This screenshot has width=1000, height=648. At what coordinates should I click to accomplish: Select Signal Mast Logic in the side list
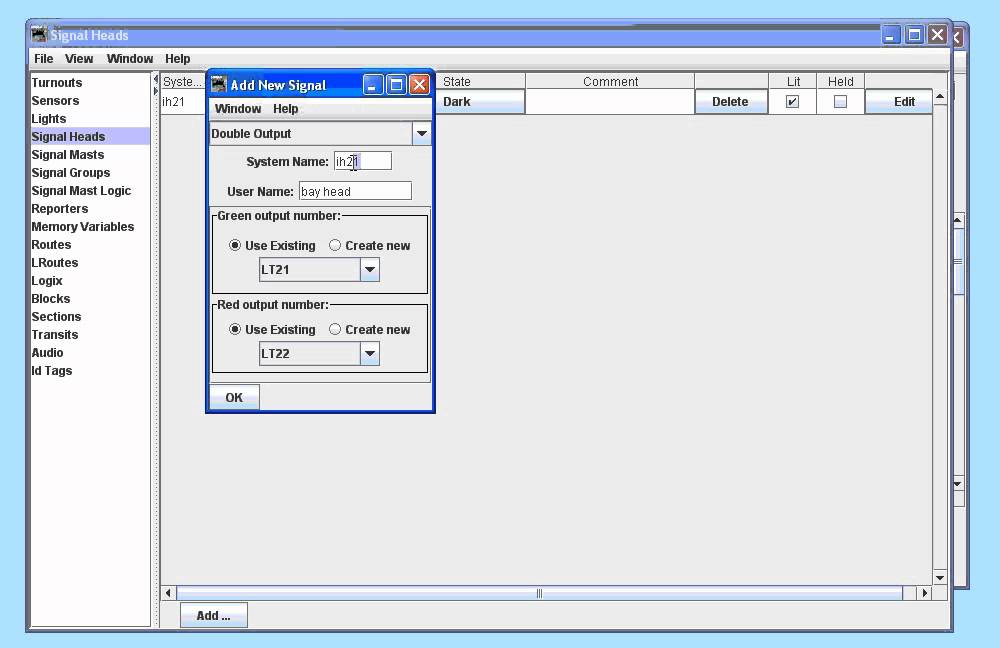(x=91, y=191)
